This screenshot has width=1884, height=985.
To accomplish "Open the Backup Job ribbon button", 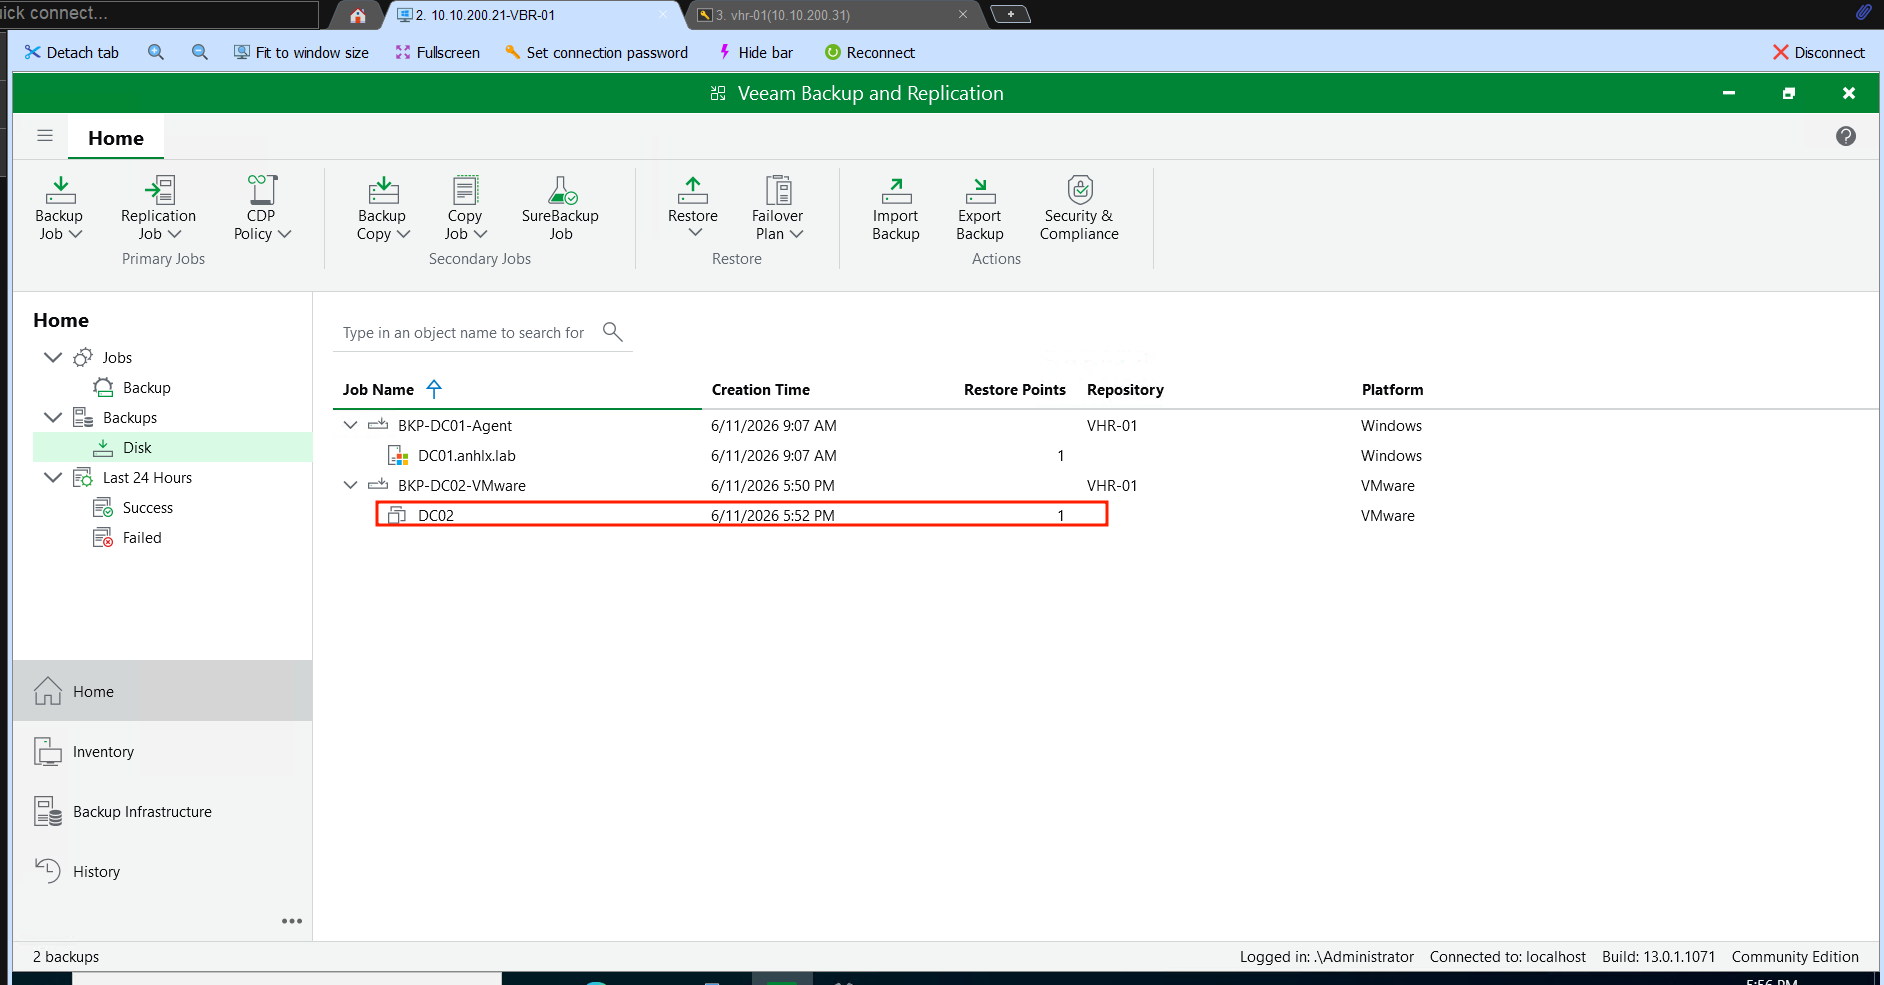I will click(x=59, y=208).
